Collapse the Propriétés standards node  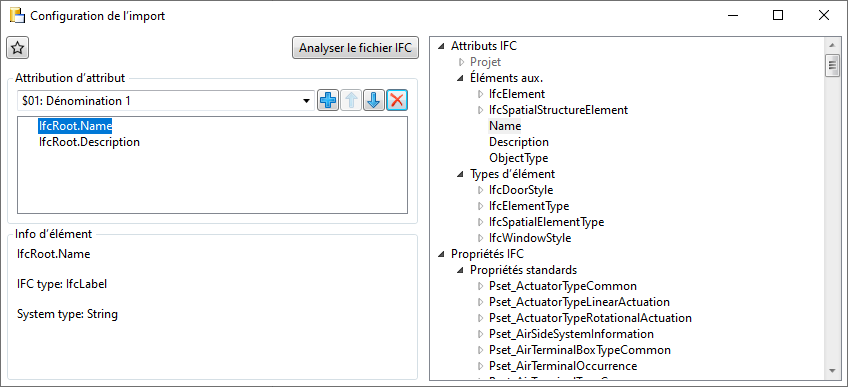(x=460, y=270)
